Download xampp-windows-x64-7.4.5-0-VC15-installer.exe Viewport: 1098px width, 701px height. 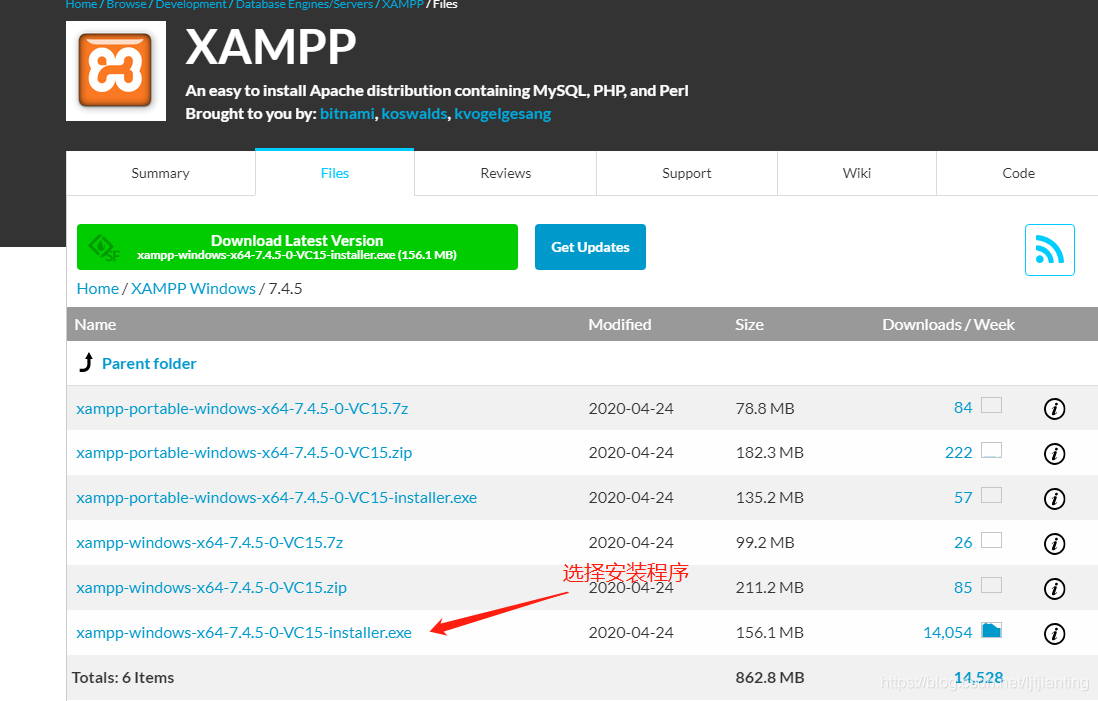point(244,633)
